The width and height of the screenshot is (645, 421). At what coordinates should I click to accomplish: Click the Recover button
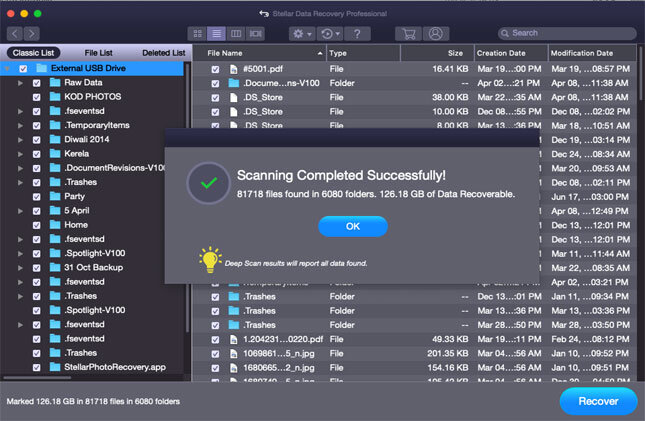pyautogui.click(x=597, y=401)
